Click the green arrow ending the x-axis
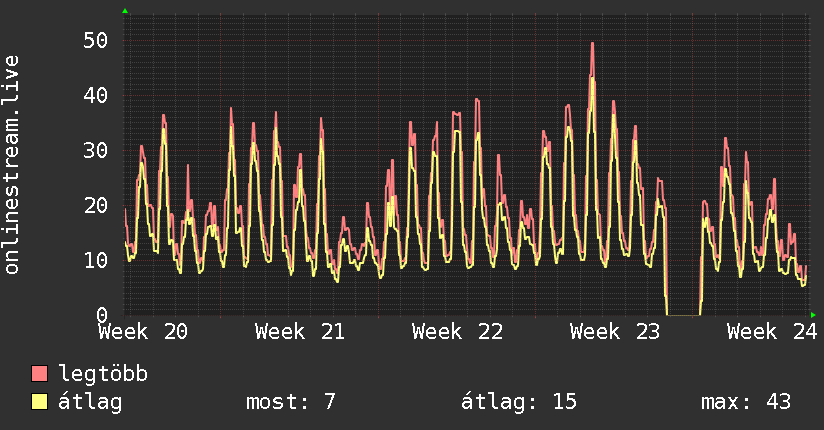The image size is (824, 430). click(x=813, y=315)
